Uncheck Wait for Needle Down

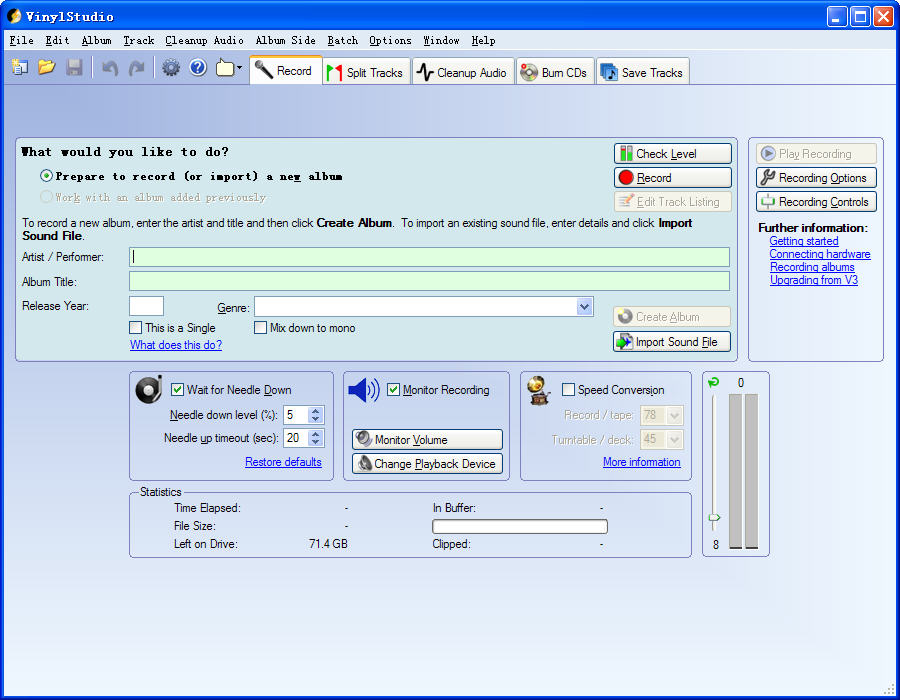coord(177,390)
